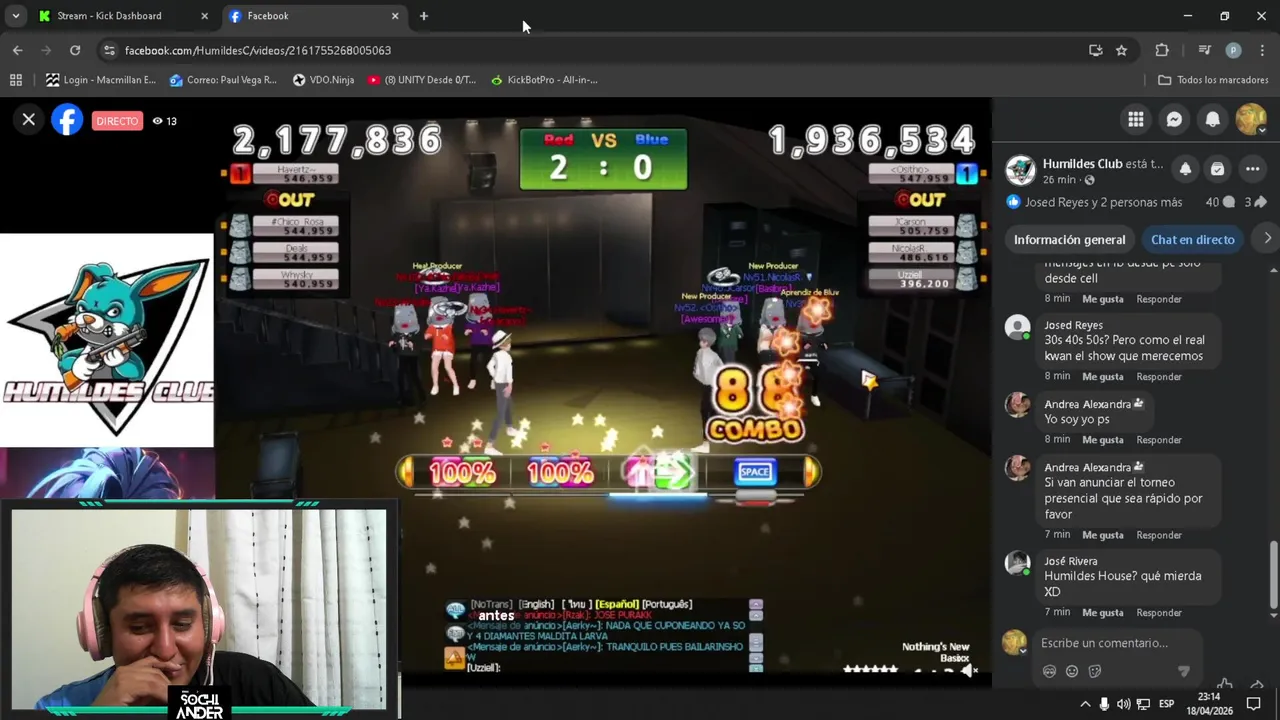Open KickBotPro bookmark
Viewport: 1280px width, 720px height.
(x=544, y=80)
